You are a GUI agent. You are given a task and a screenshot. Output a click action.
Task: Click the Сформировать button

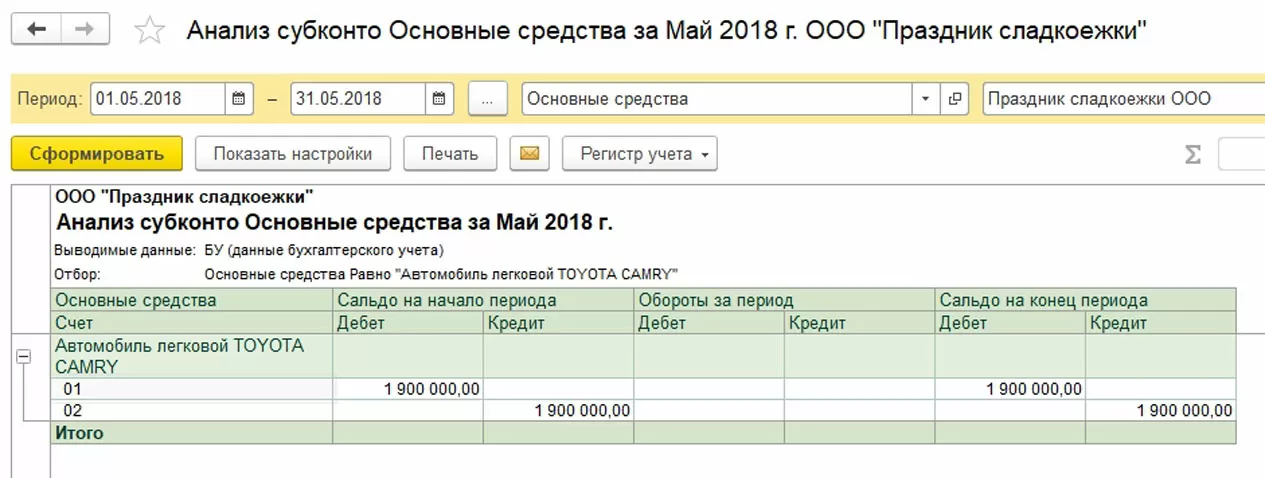tap(96, 154)
